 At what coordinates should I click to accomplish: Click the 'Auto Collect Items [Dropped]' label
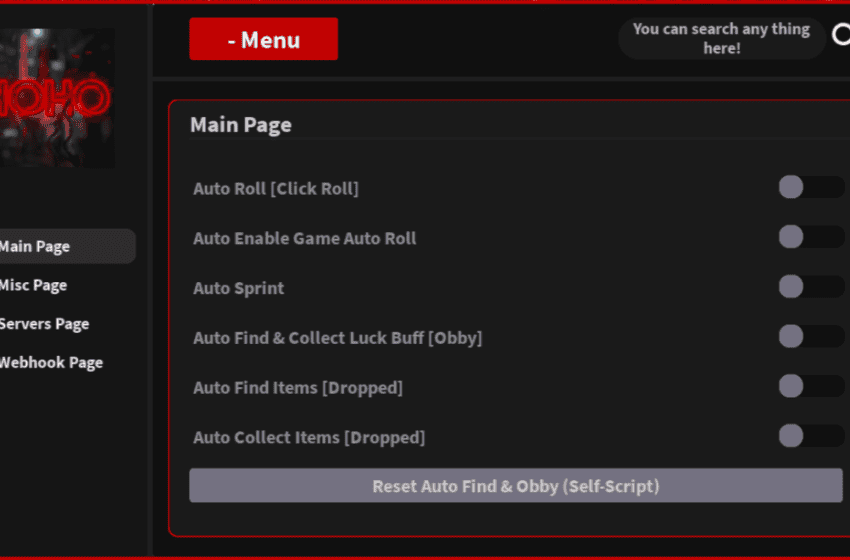309,438
